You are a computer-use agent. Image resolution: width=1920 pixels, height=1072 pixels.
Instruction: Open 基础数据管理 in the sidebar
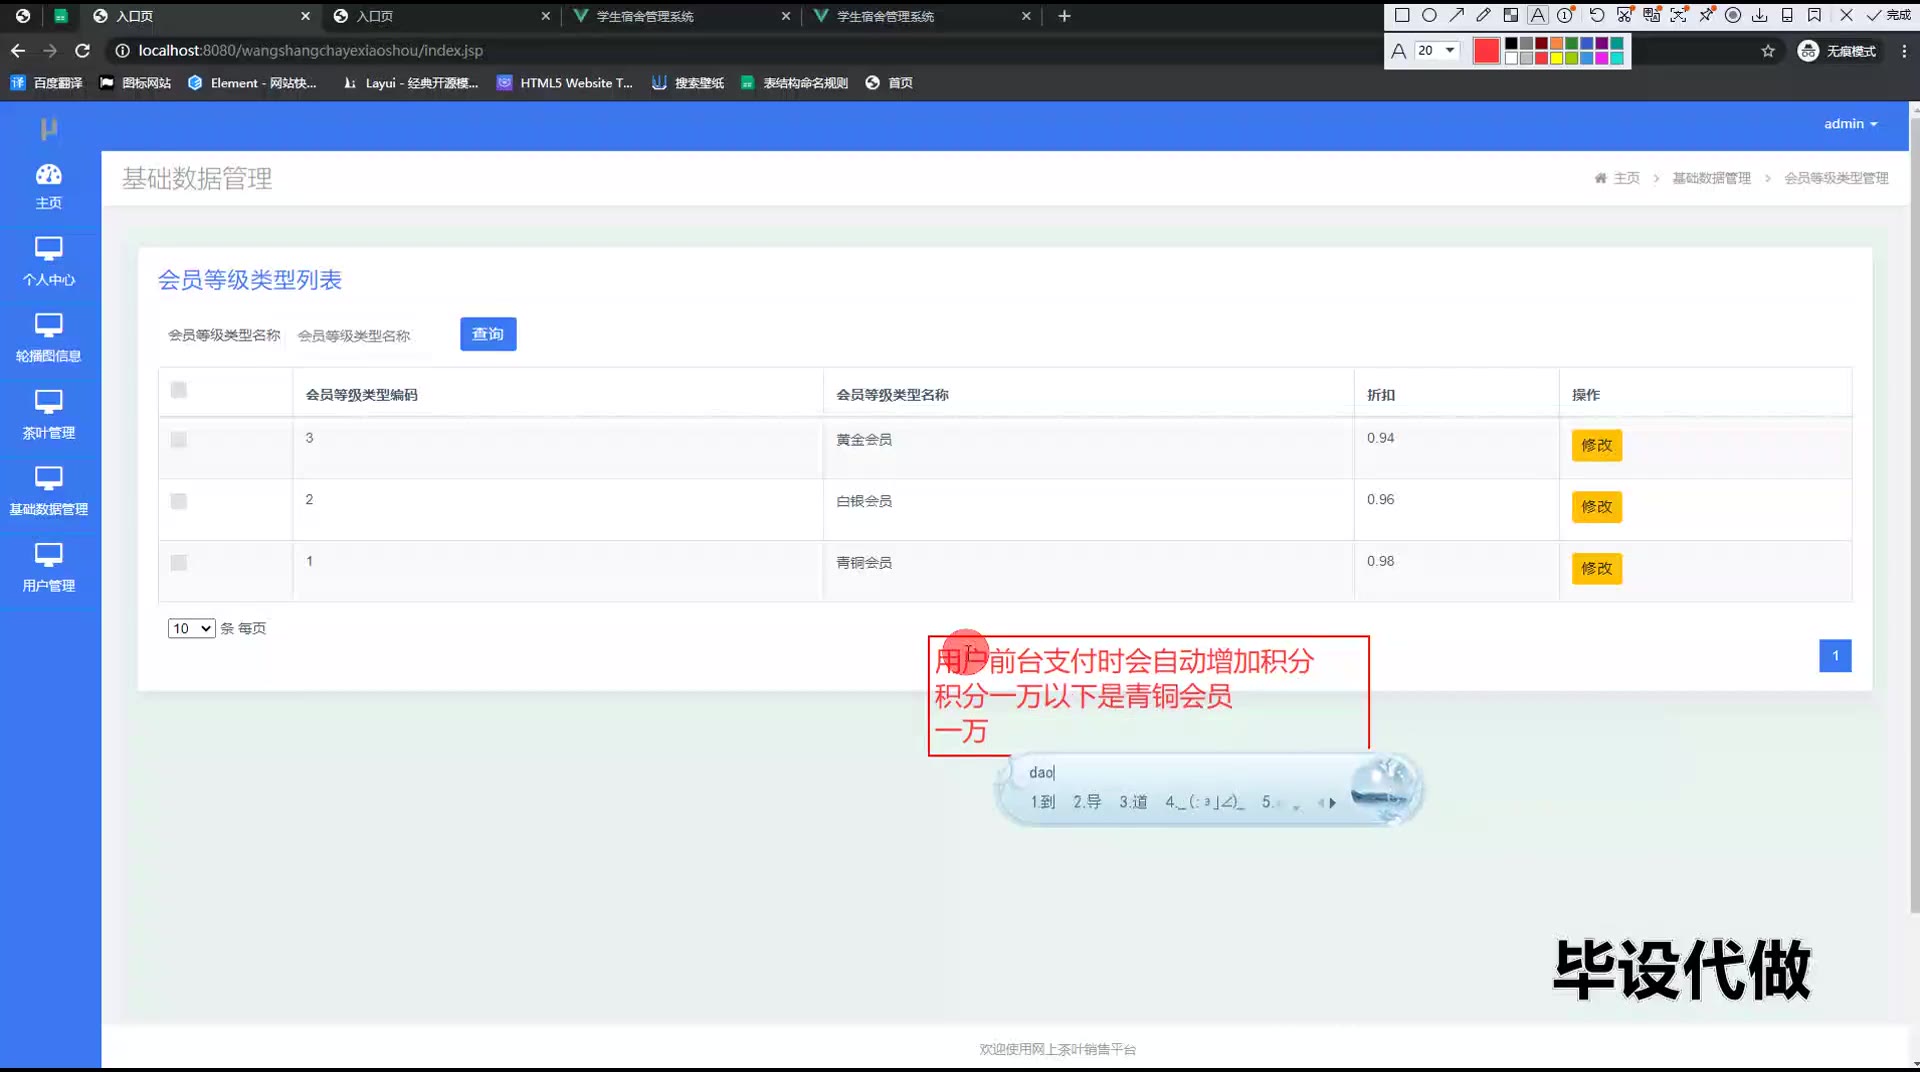49,493
